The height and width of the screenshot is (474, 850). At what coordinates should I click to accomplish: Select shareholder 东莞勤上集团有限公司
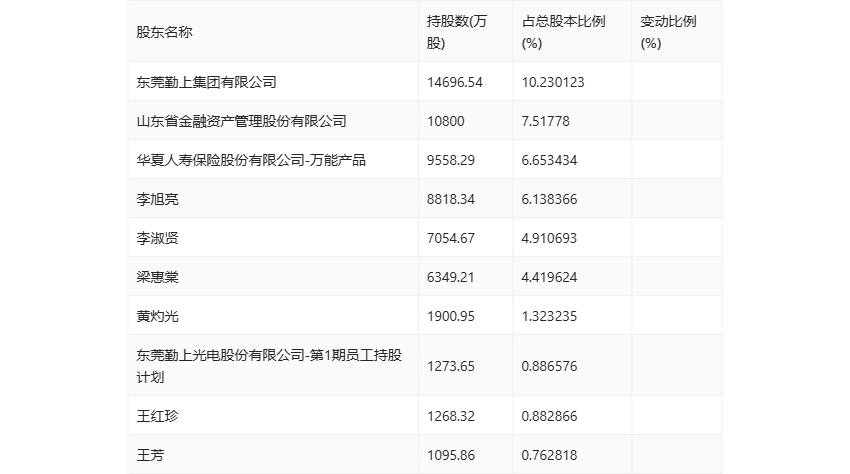[x=206, y=82]
